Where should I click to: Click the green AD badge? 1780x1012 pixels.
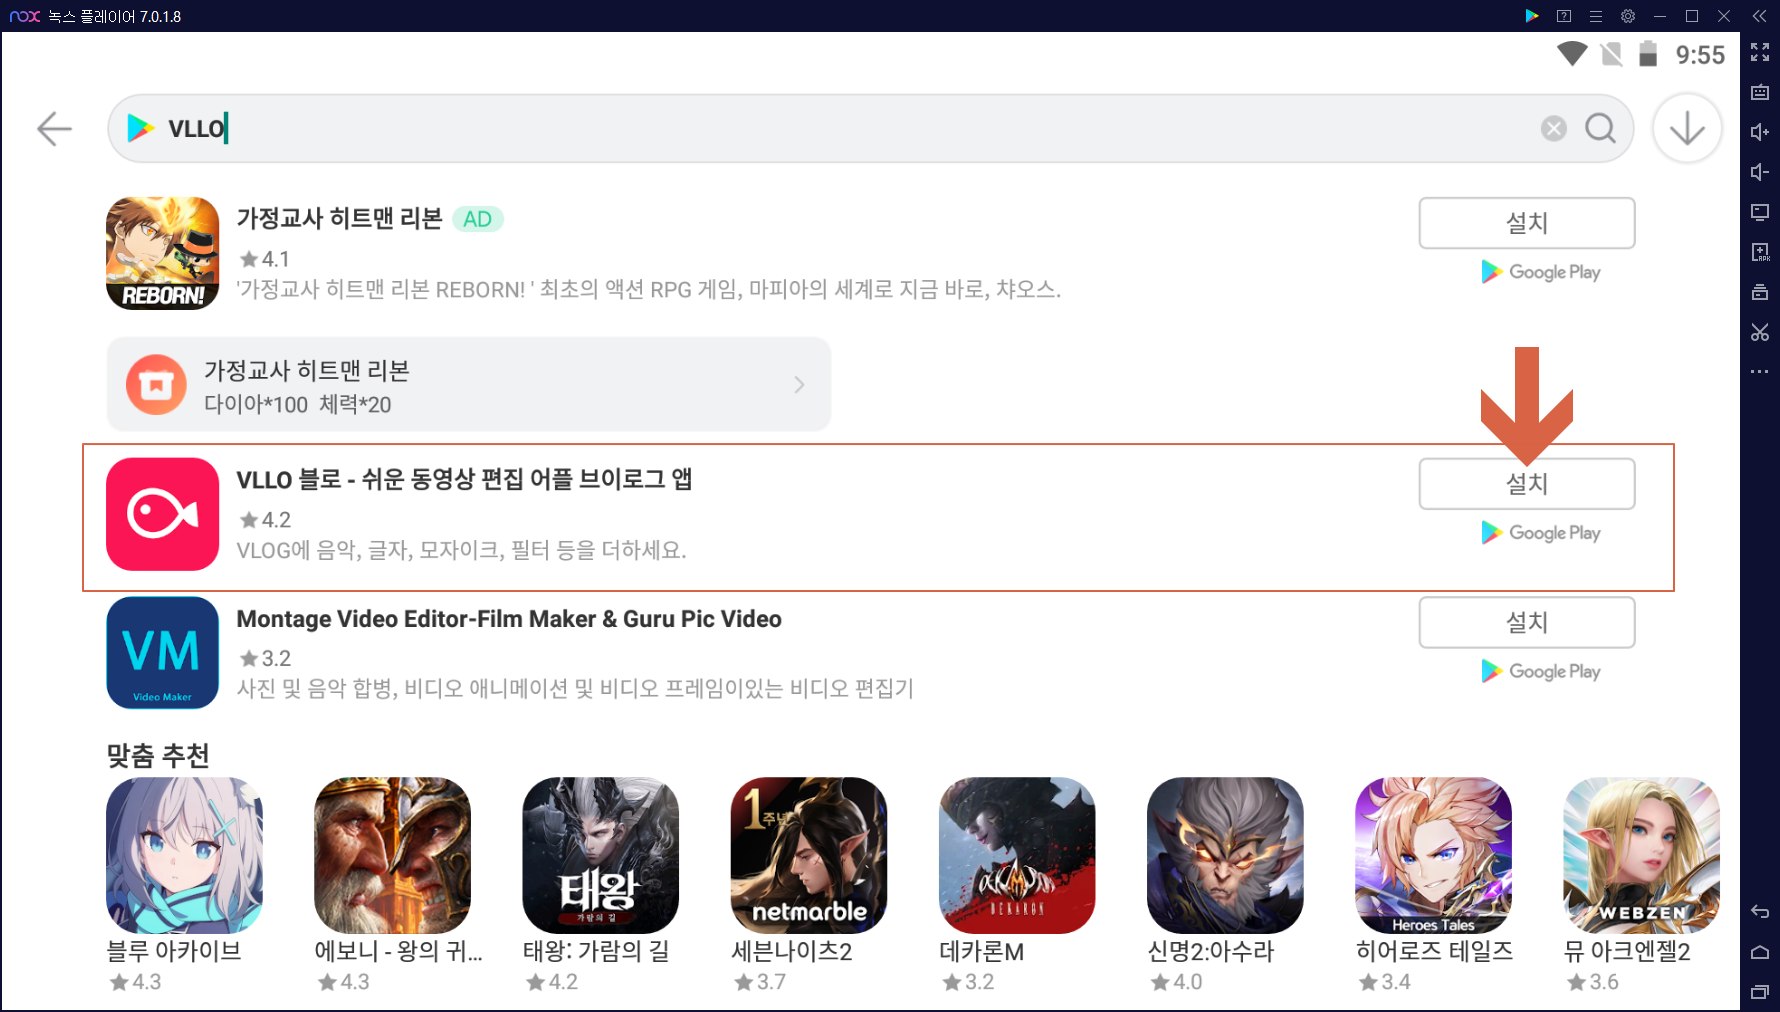(477, 219)
